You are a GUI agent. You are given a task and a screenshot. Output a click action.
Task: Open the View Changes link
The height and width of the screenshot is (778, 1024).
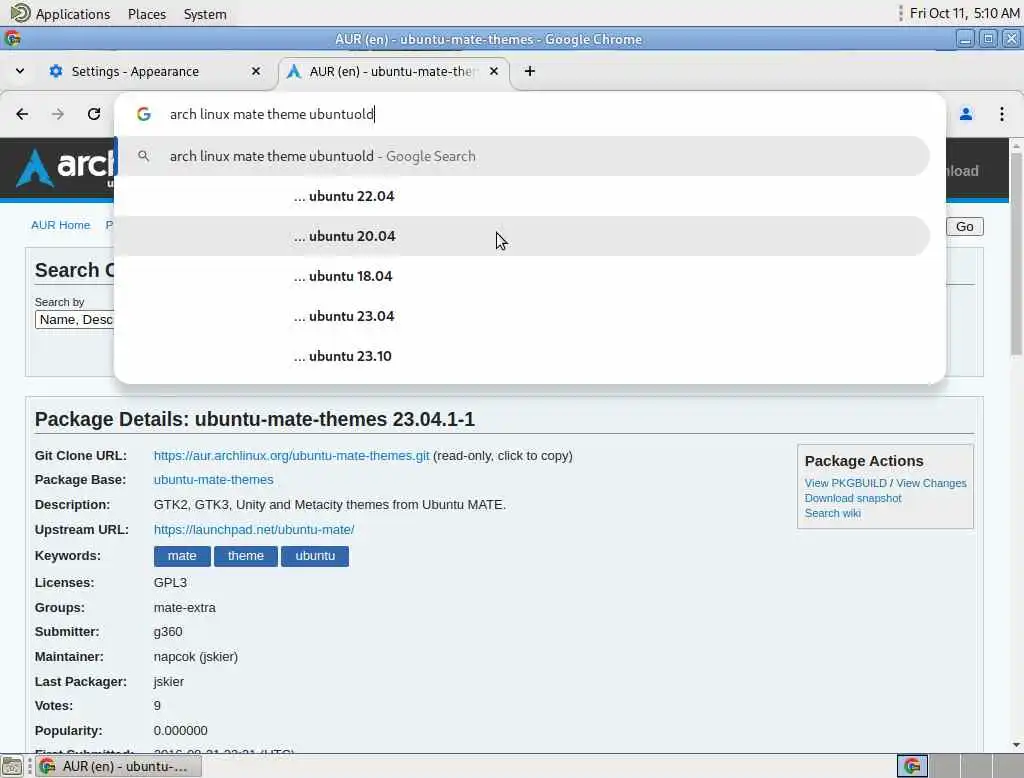[x=931, y=483]
